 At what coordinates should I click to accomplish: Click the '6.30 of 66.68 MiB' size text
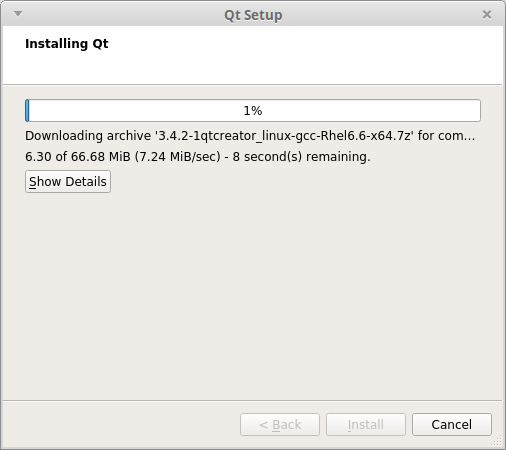tap(78, 156)
